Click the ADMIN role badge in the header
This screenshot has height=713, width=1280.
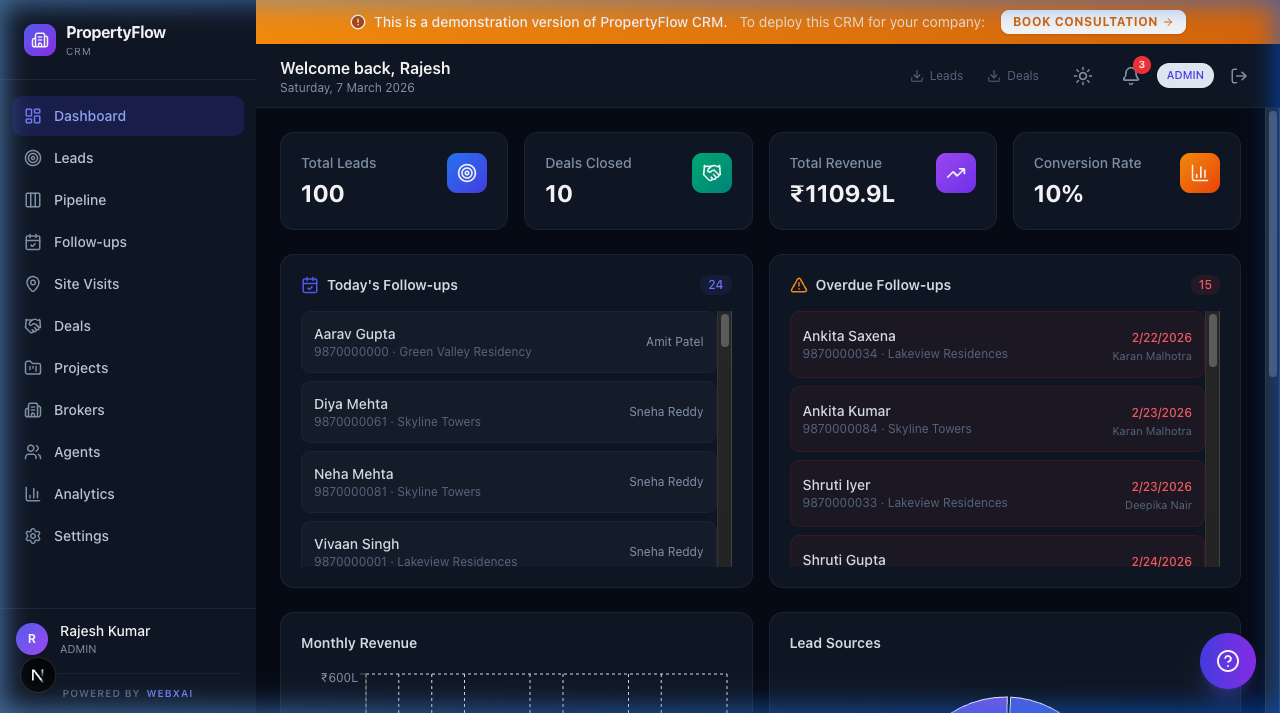coord(1185,75)
